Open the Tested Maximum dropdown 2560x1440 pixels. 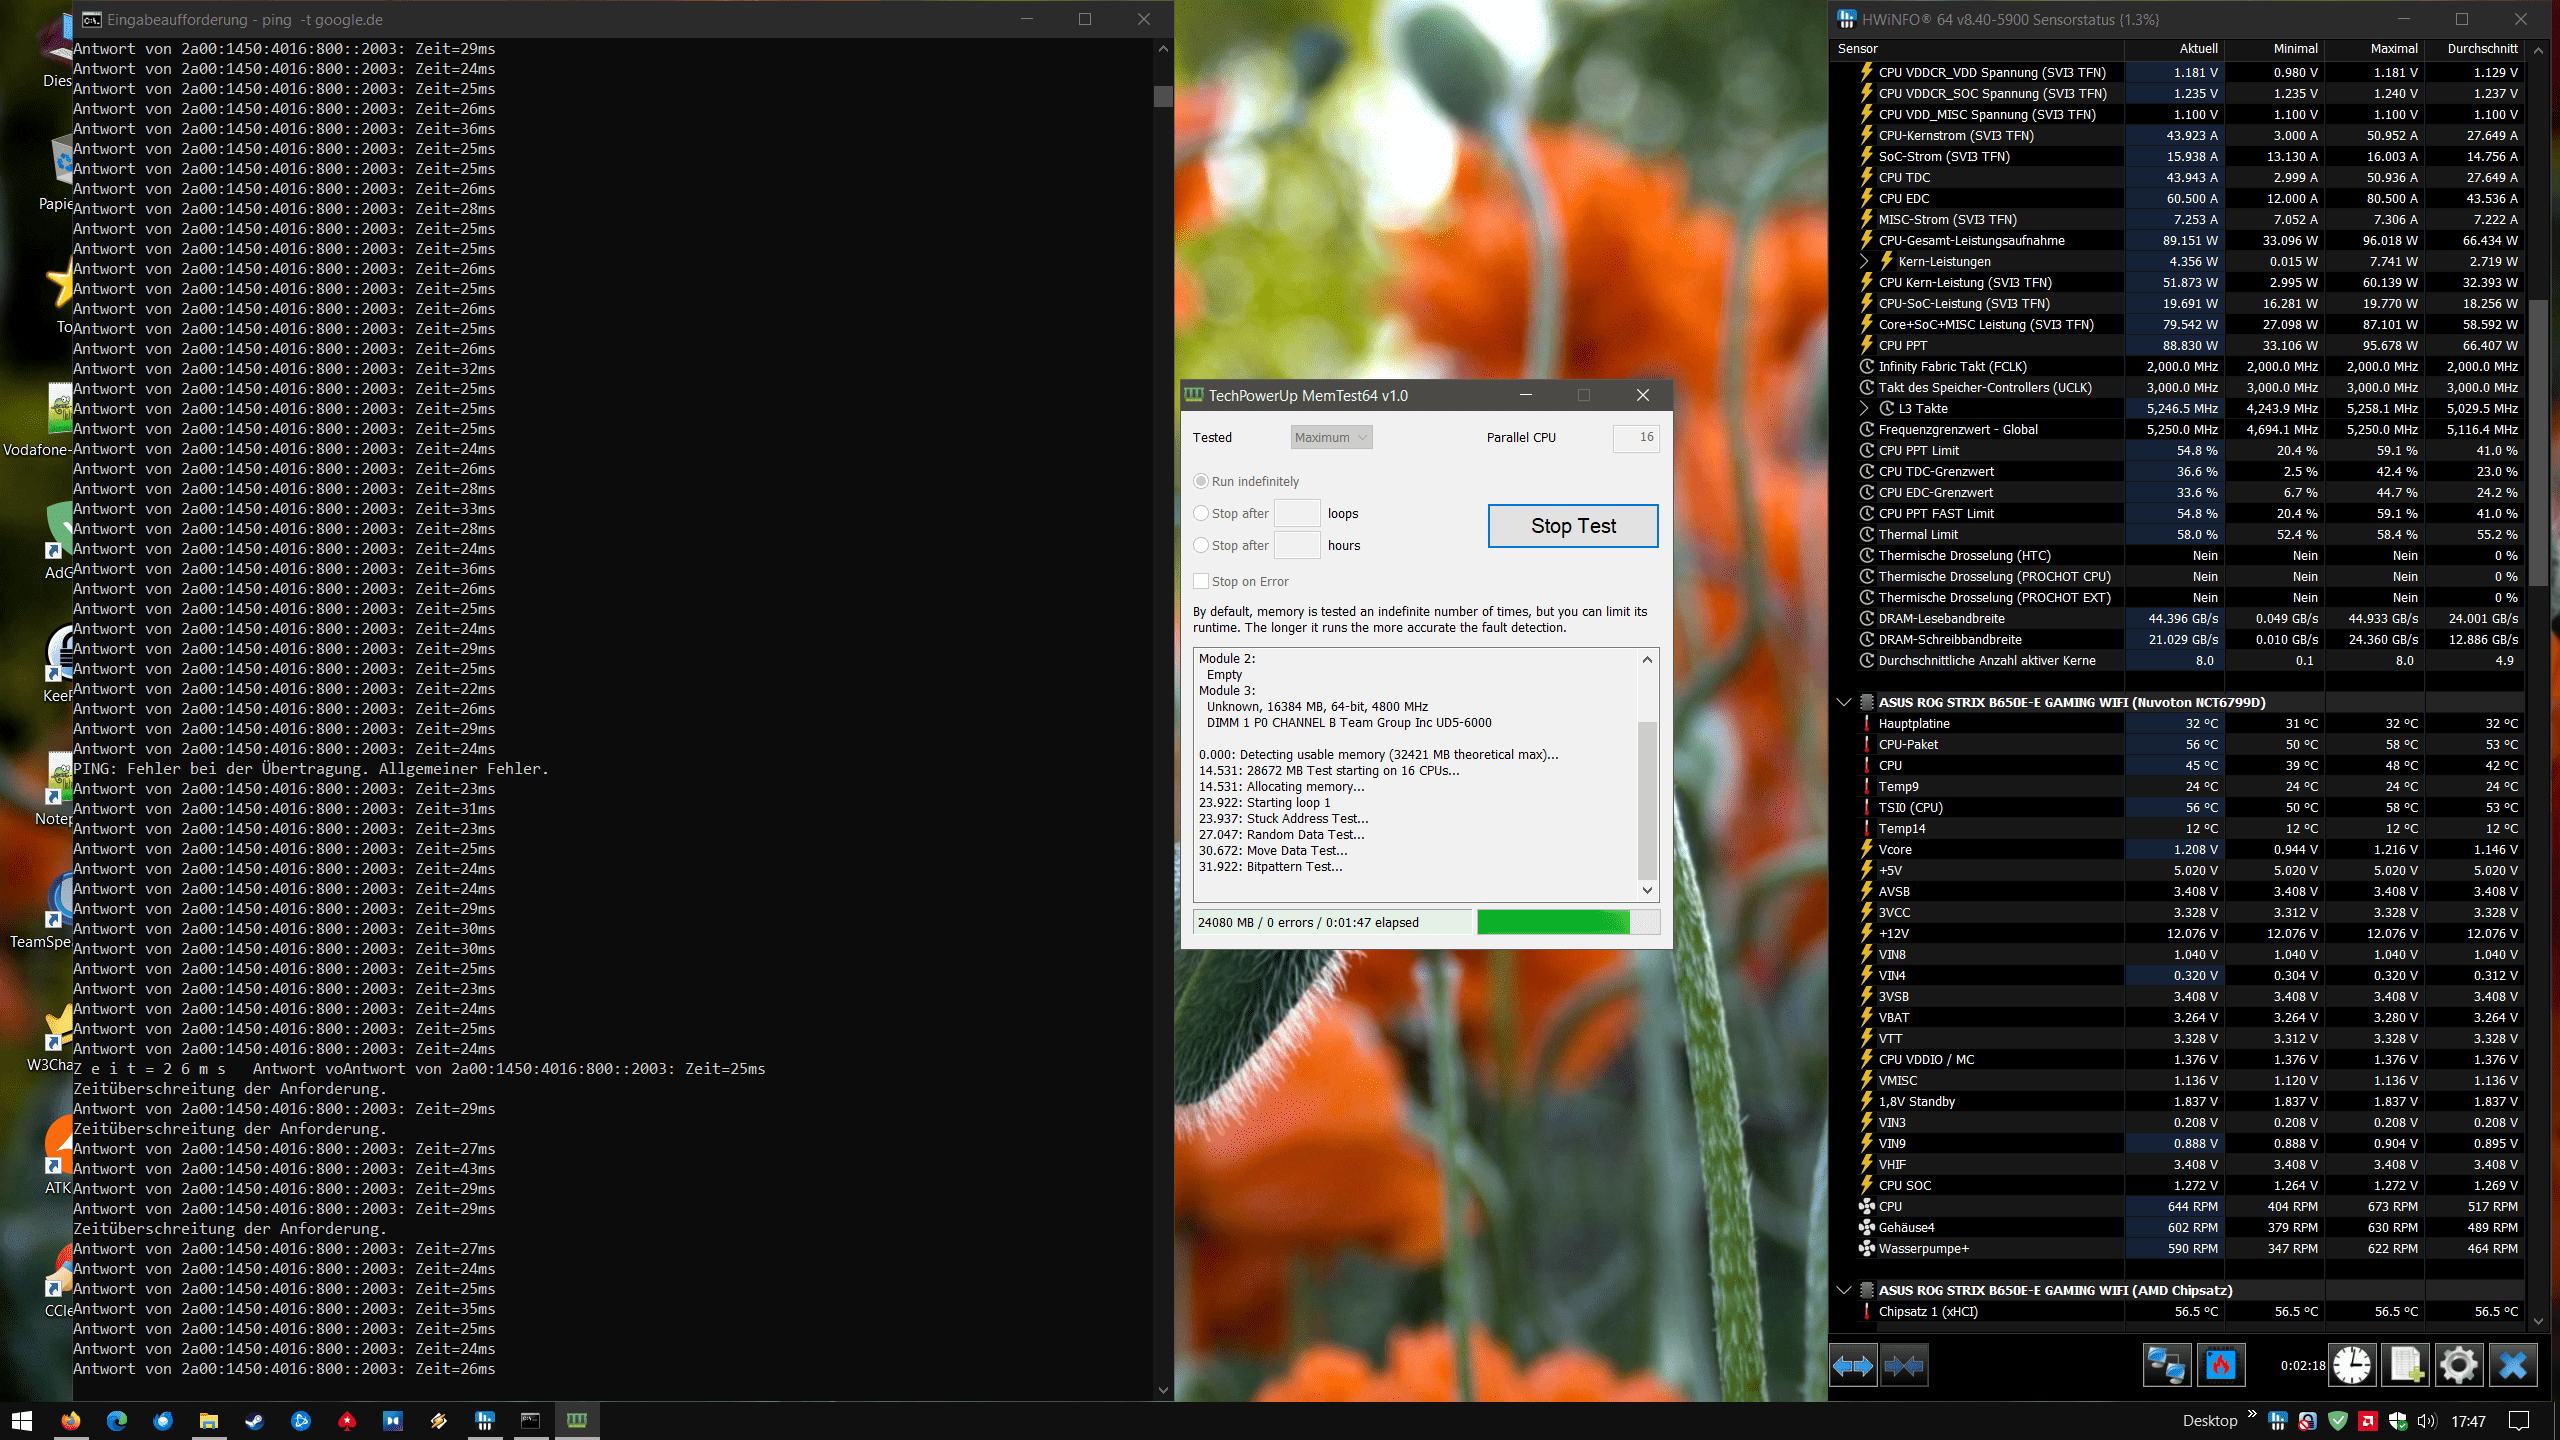tap(1331, 437)
